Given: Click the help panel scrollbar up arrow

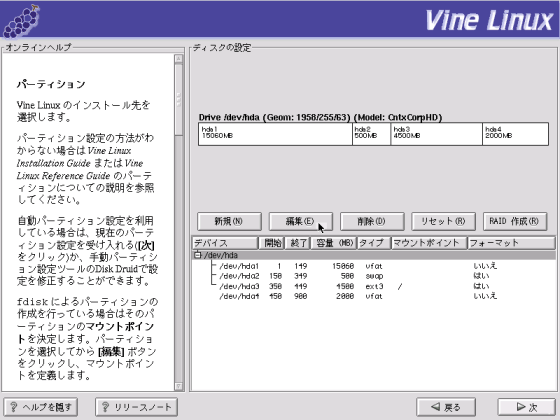Looking at the screenshot, I should [x=179, y=59].
